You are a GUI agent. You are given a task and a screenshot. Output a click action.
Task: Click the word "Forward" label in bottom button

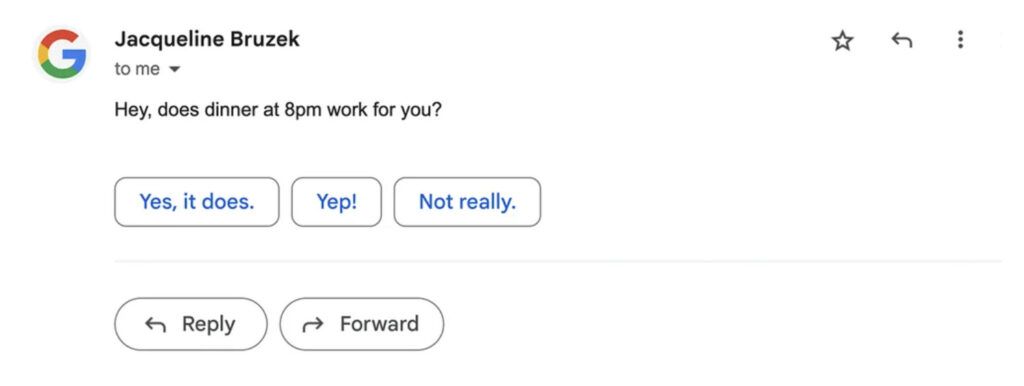tap(379, 324)
